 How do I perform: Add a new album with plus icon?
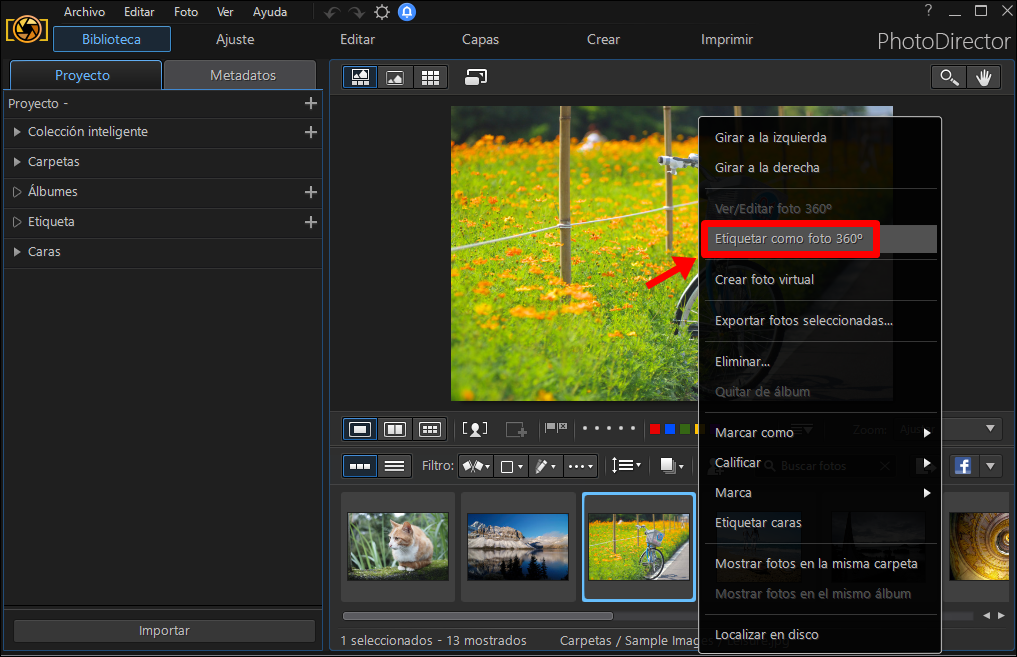[311, 192]
